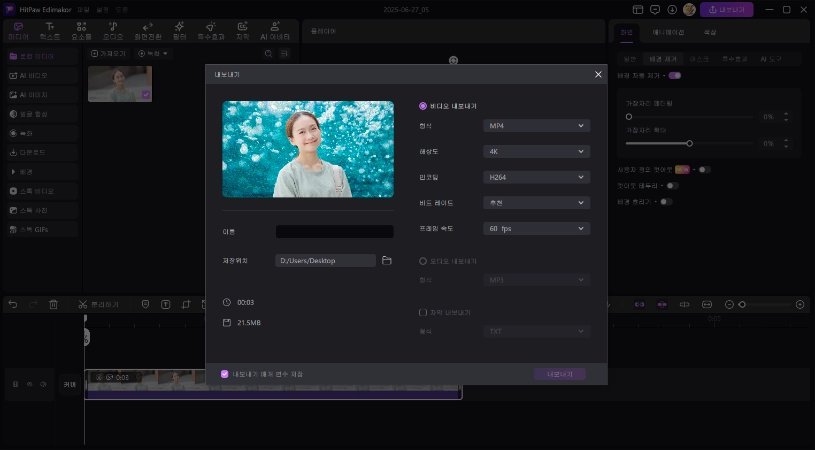Open the File menu in title bar
Image resolution: width=815 pixels, height=450 pixels.
pyautogui.click(x=83, y=9)
